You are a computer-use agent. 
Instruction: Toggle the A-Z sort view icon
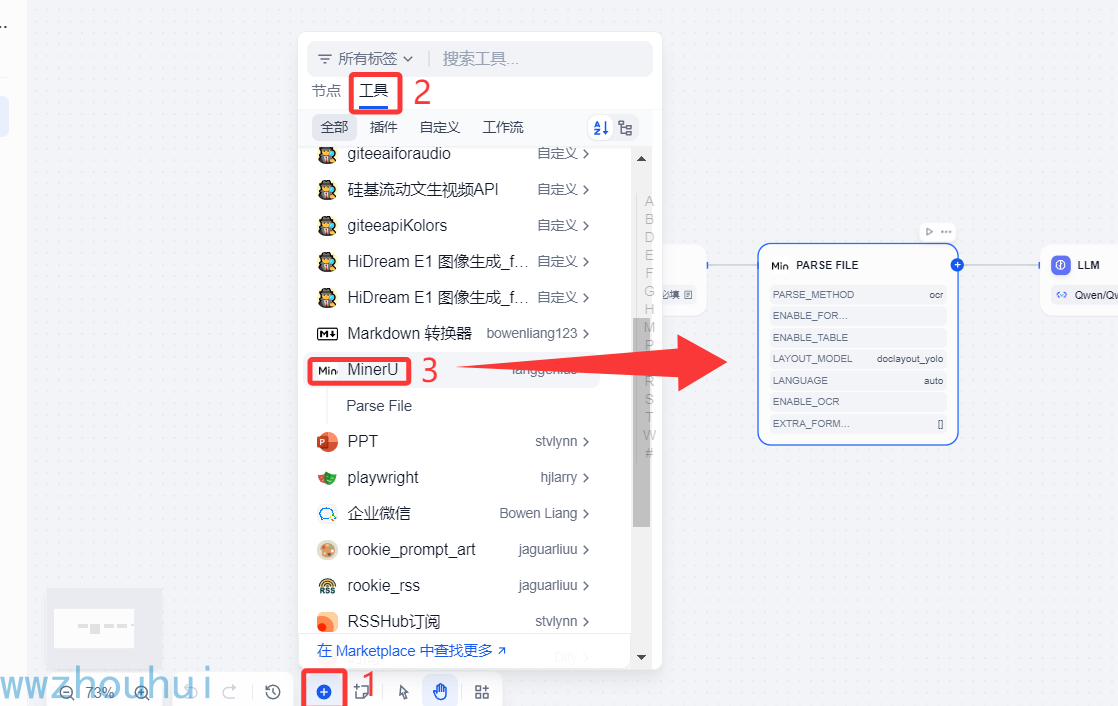click(x=600, y=128)
